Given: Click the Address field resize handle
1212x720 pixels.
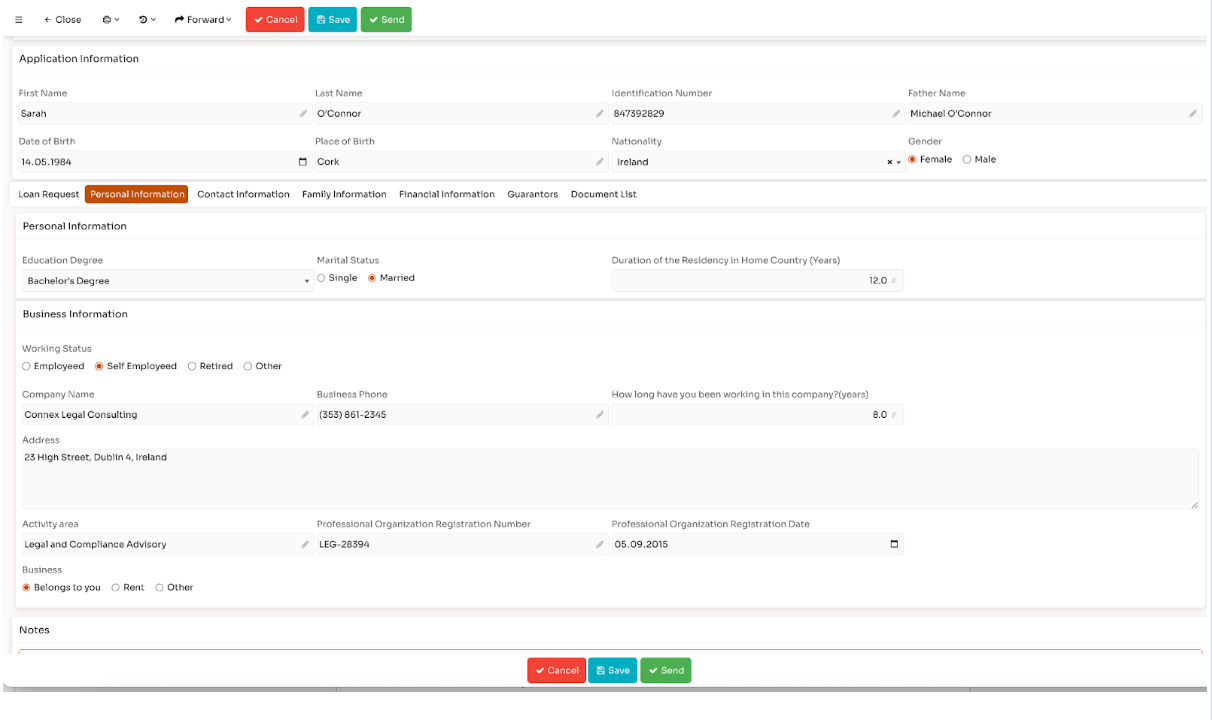Looking at the screenshot, I should [1194, 504].
